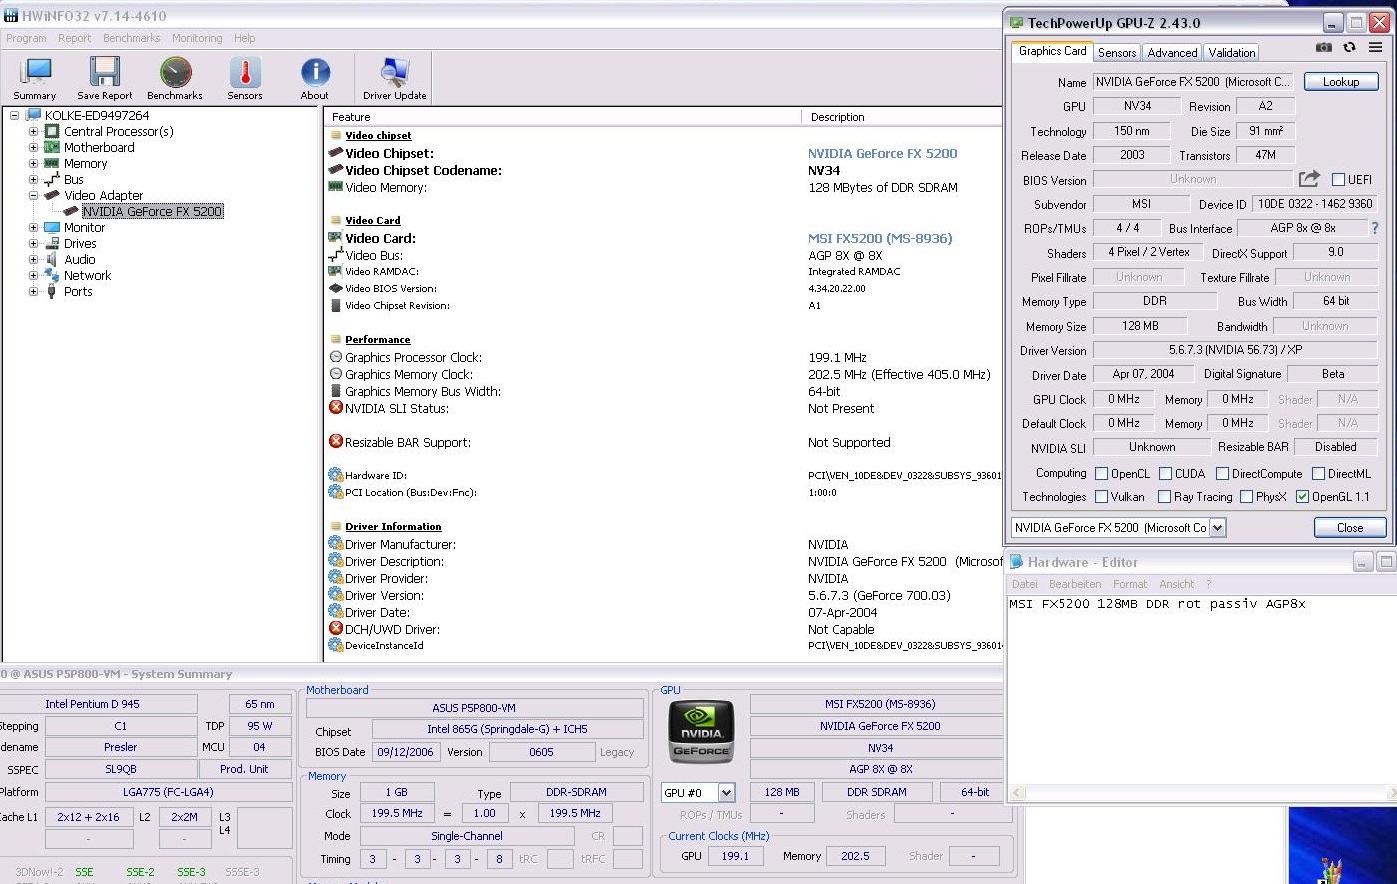Collapse the Video Adapter tree node
Screen dimensions: 1397x884
tap(33, 195)
